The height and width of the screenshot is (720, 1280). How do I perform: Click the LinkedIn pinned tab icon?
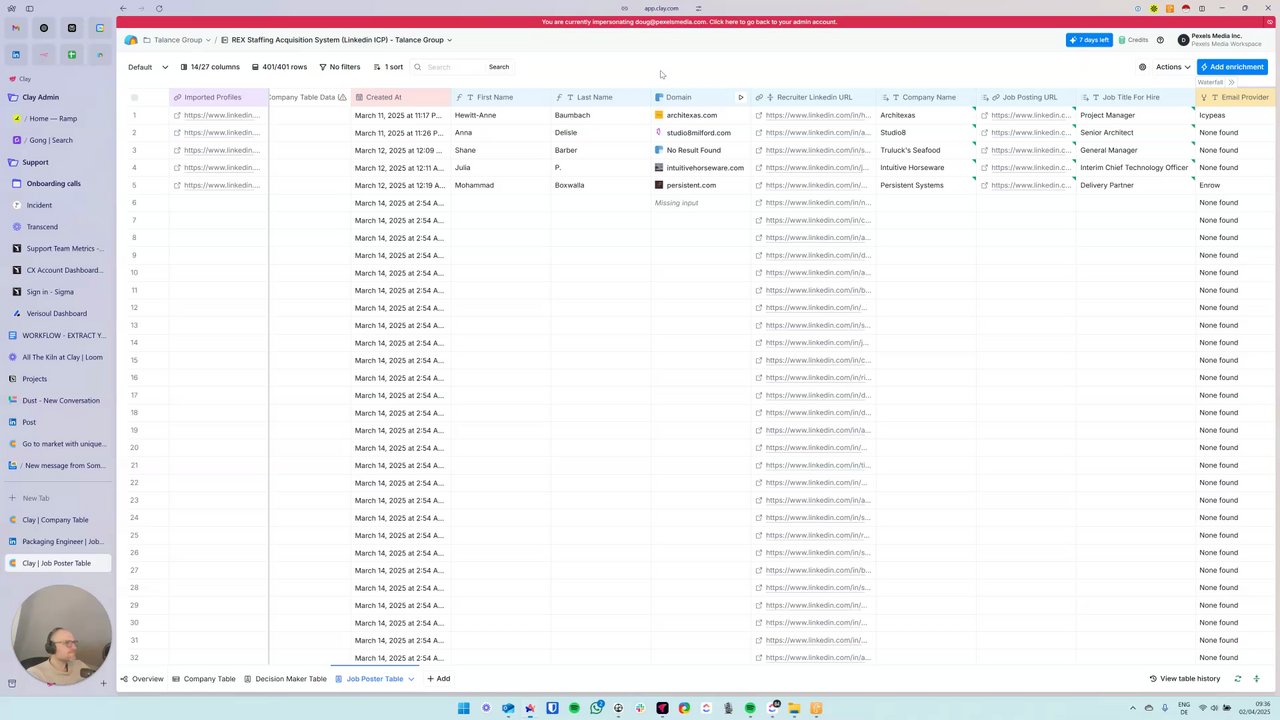pos(16,55)
